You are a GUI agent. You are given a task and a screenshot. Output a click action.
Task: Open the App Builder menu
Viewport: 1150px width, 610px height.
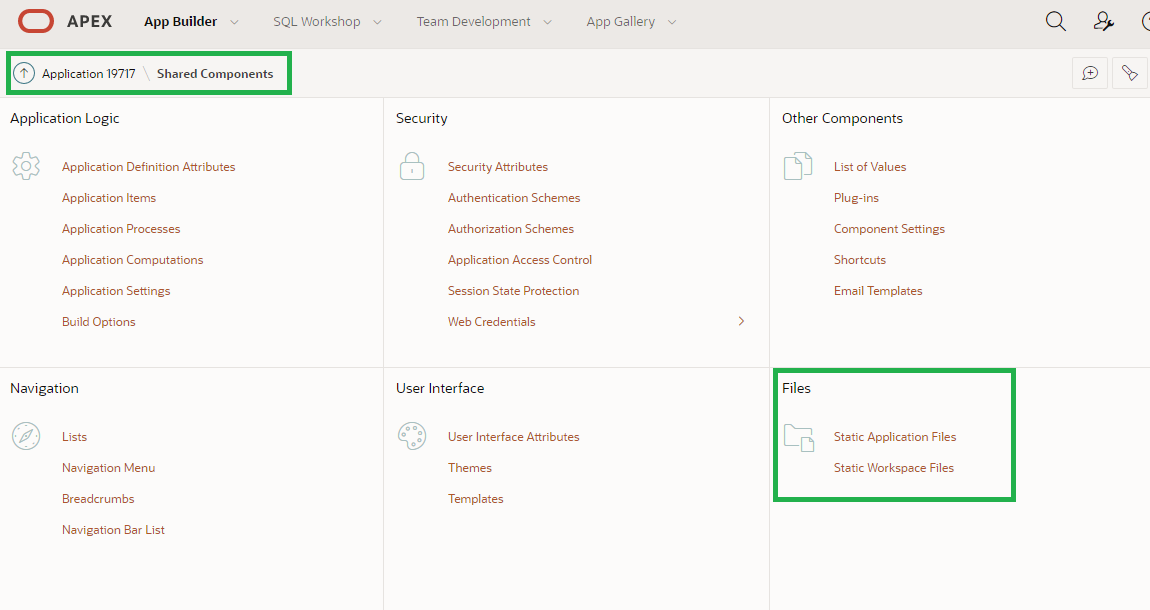[x=181, y=21]
